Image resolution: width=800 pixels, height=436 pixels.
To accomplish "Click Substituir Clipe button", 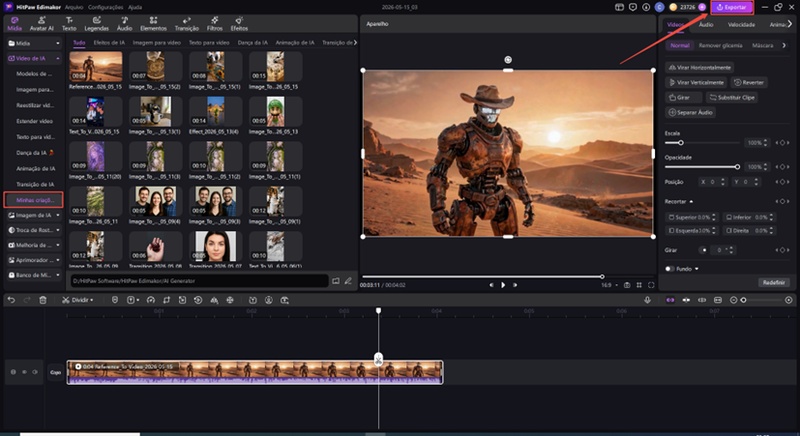I will click(732, 97).
